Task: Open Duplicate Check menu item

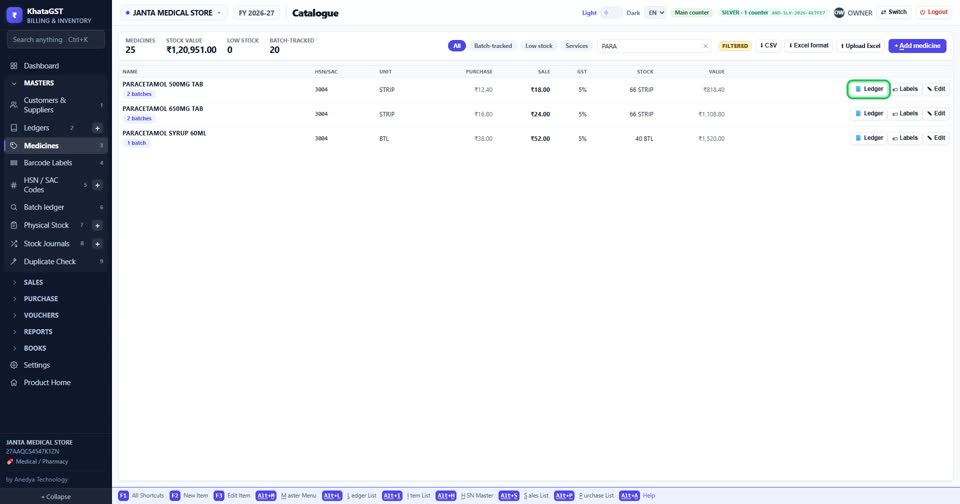Action: coord(56,261)
